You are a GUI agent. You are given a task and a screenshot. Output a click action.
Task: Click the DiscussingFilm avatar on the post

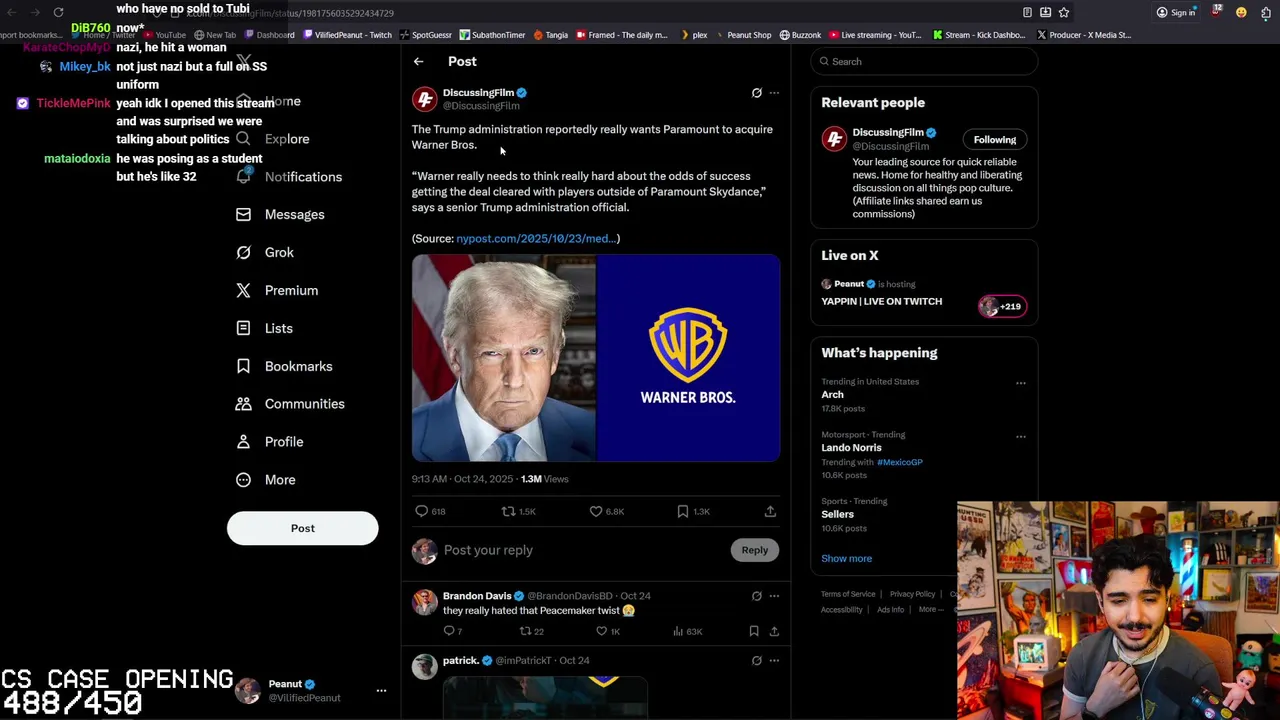click(425, 99)
